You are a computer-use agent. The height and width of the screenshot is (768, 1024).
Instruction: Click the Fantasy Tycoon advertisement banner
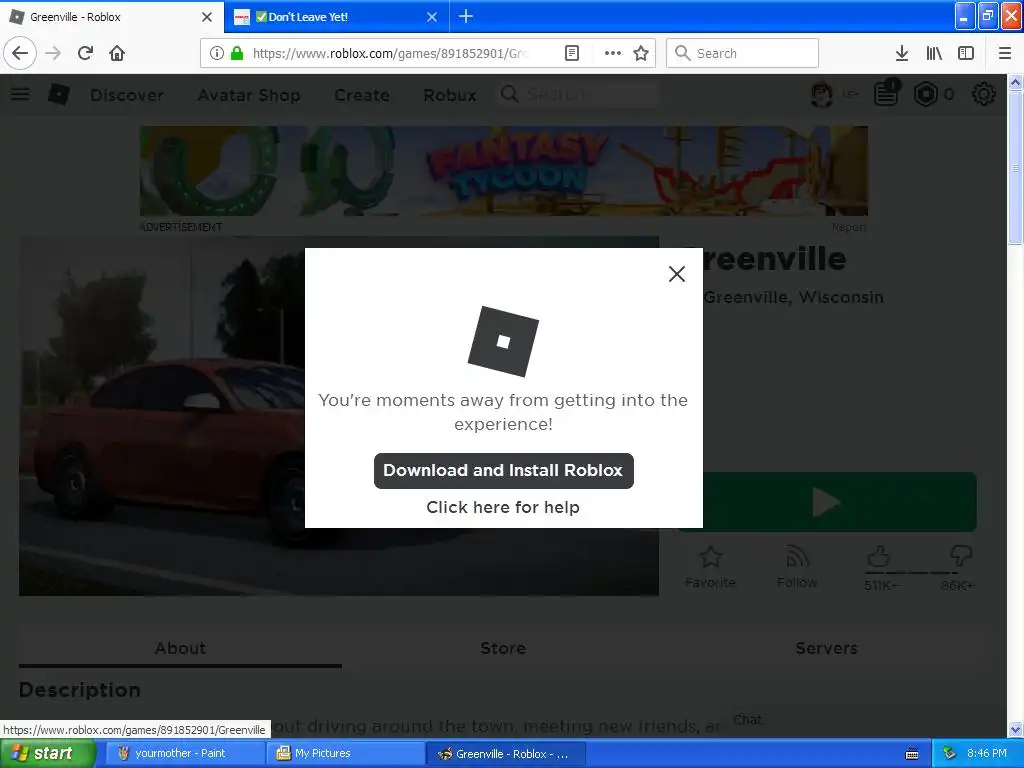(x=504, y=171)
